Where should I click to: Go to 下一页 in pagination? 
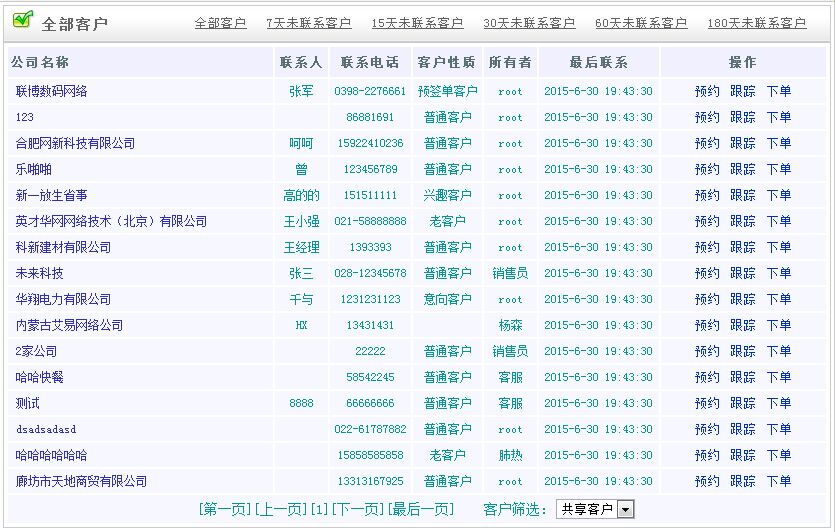(358, 509)
